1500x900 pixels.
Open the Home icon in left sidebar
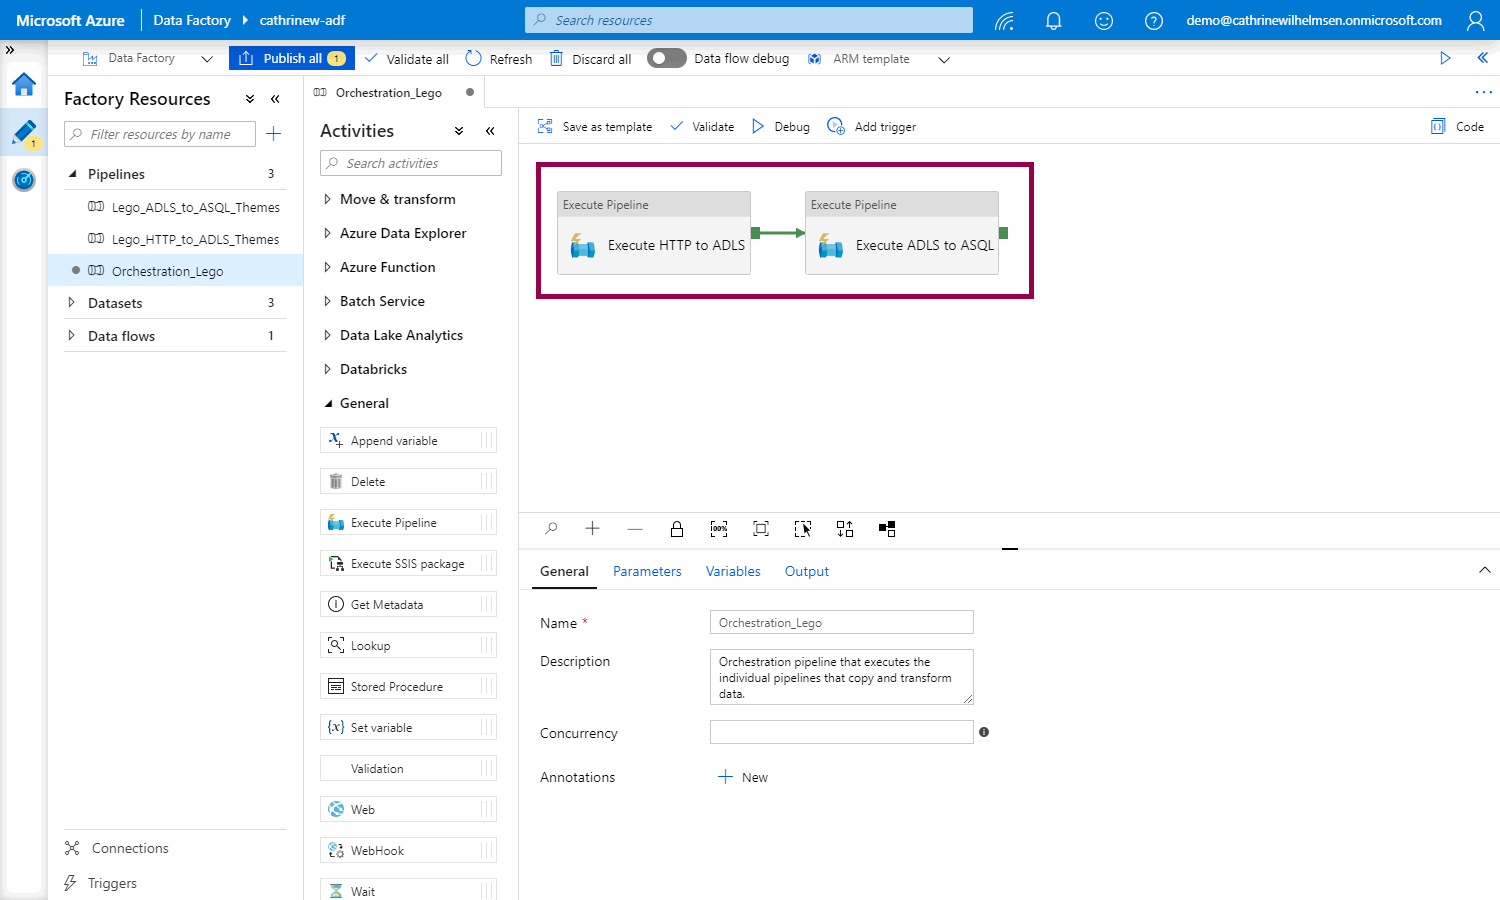(x=24, y=85)
